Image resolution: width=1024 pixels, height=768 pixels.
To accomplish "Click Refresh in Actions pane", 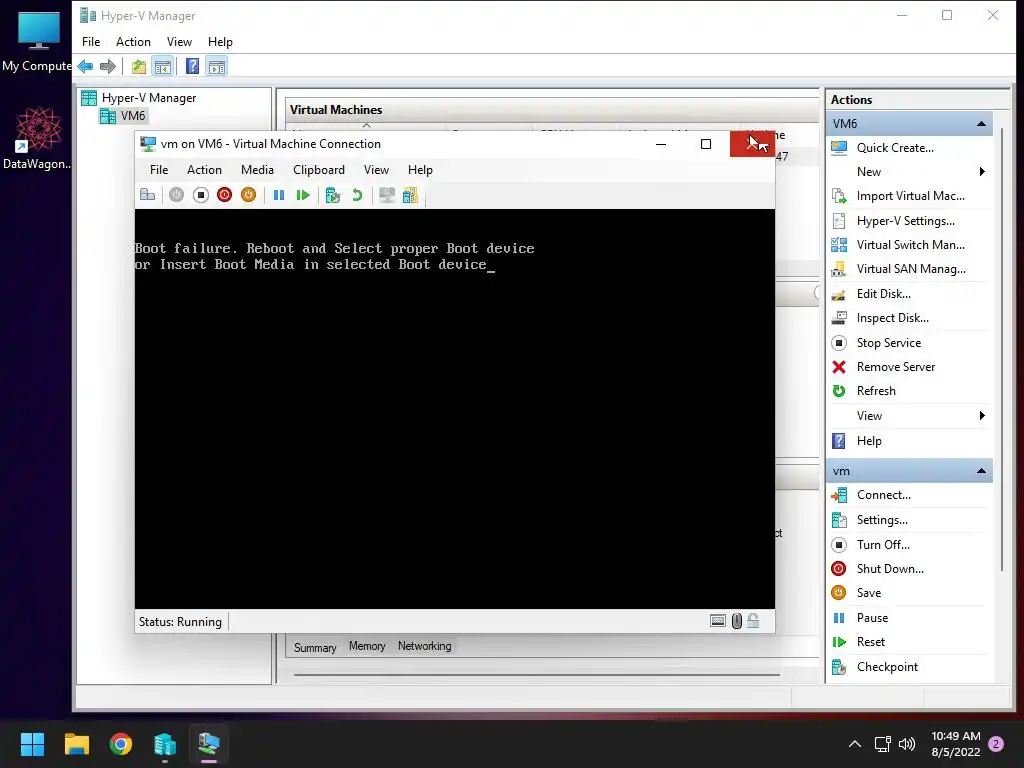I will pyautogui.click(x=876, y=391).
